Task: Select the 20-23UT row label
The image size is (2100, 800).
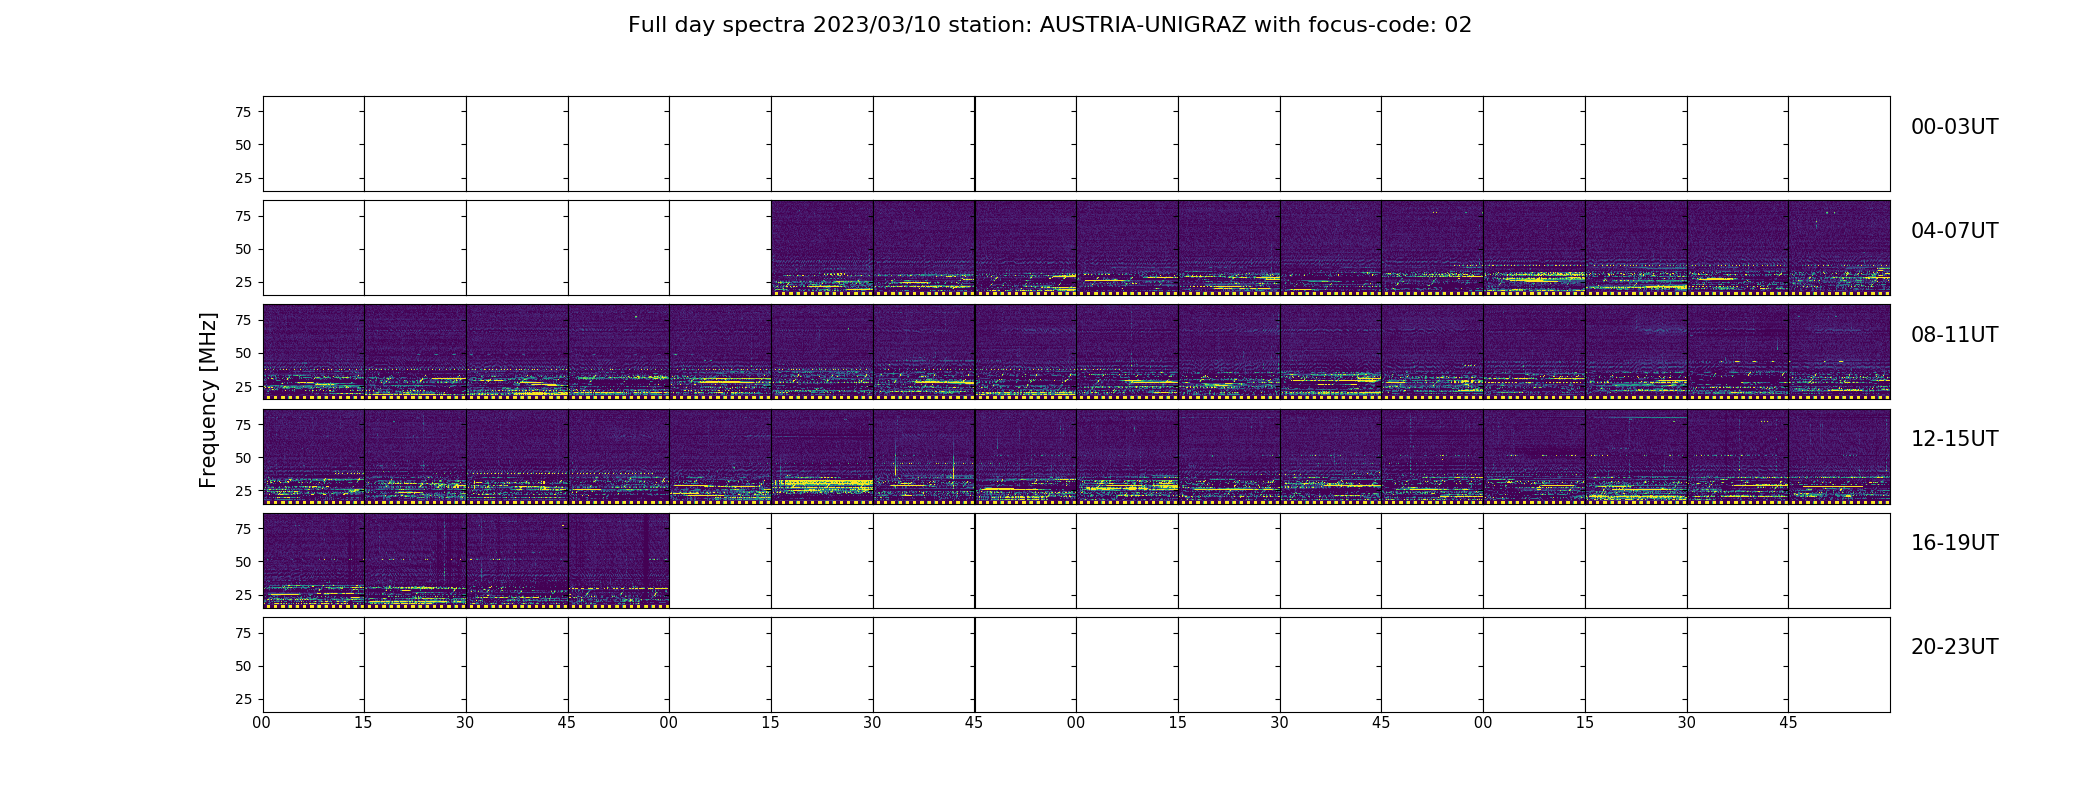Action: 1954,647
